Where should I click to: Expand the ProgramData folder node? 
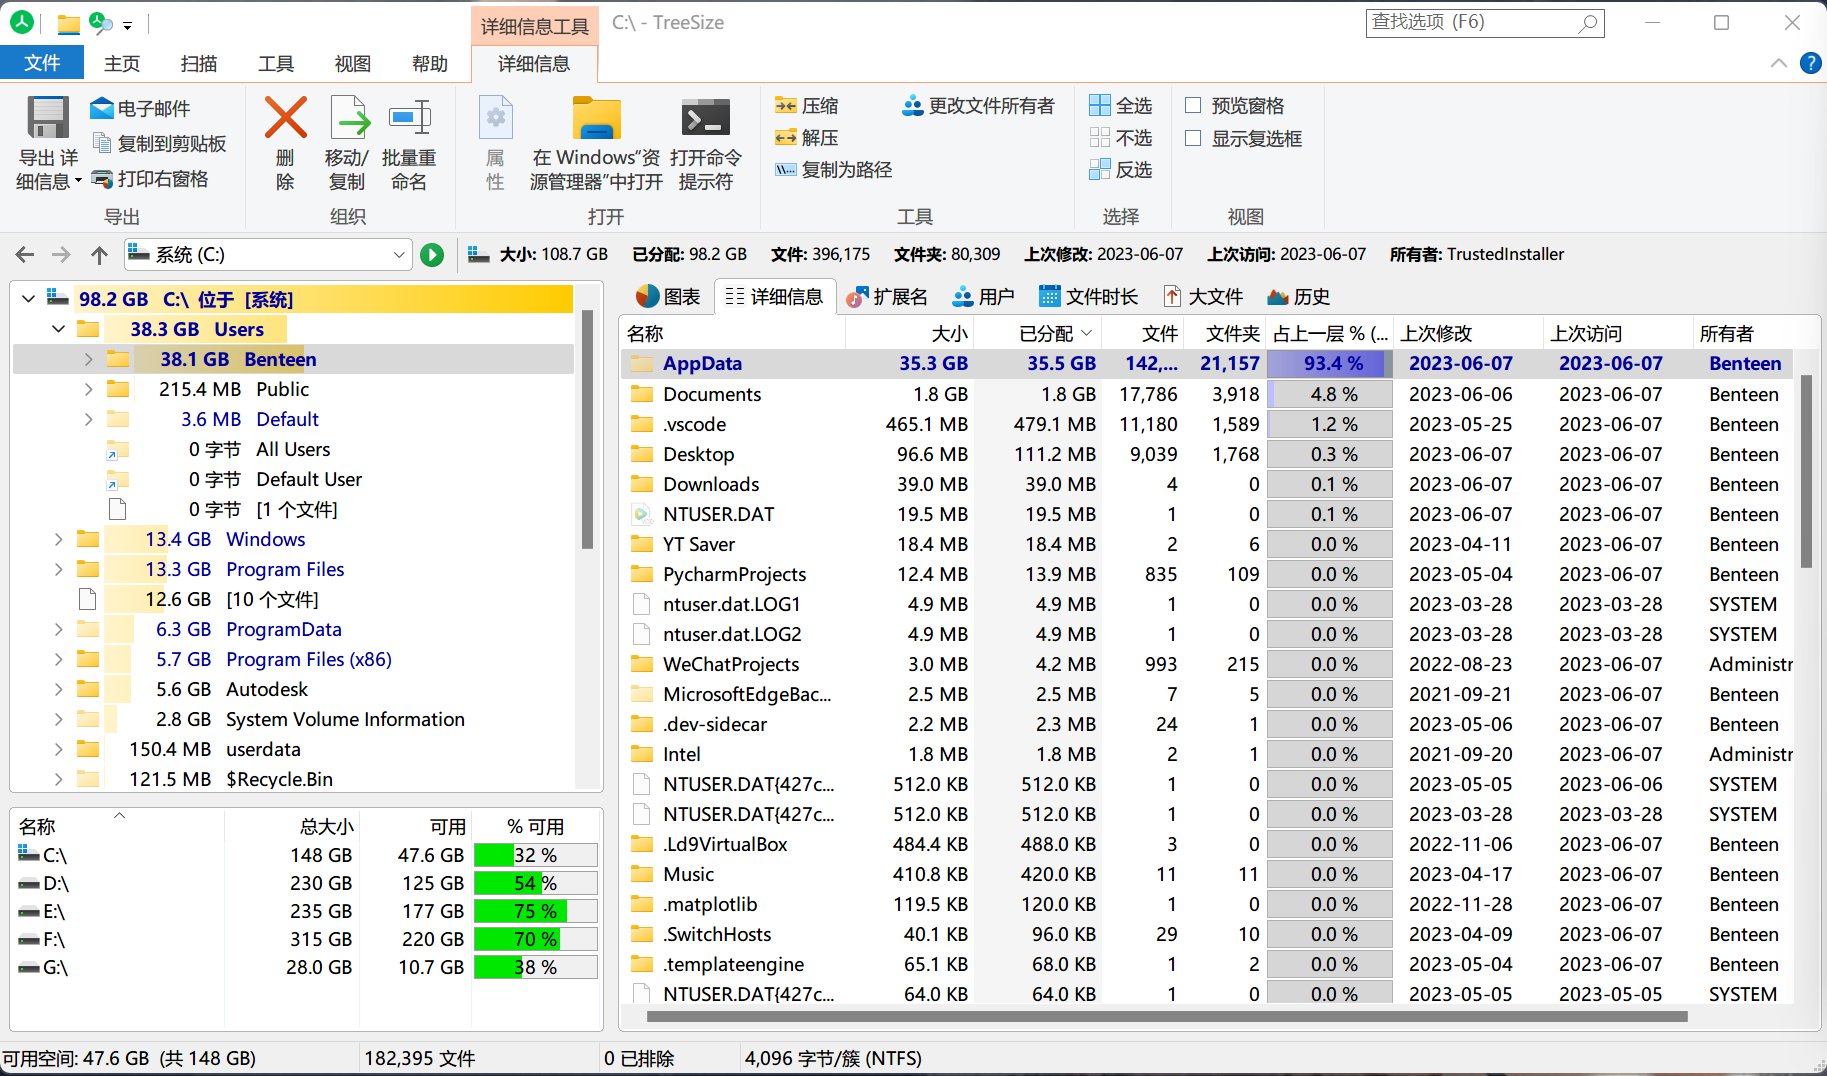pos(58,629)
